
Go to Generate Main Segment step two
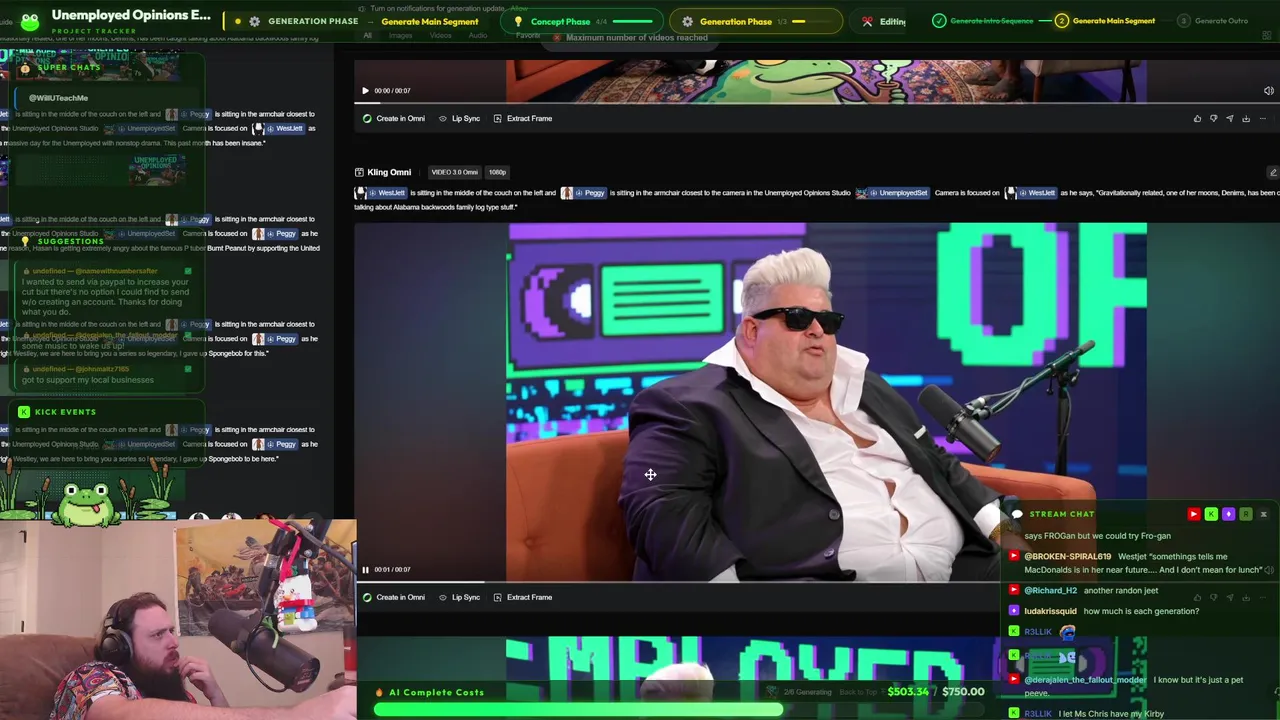click(x=1106, y=21)
